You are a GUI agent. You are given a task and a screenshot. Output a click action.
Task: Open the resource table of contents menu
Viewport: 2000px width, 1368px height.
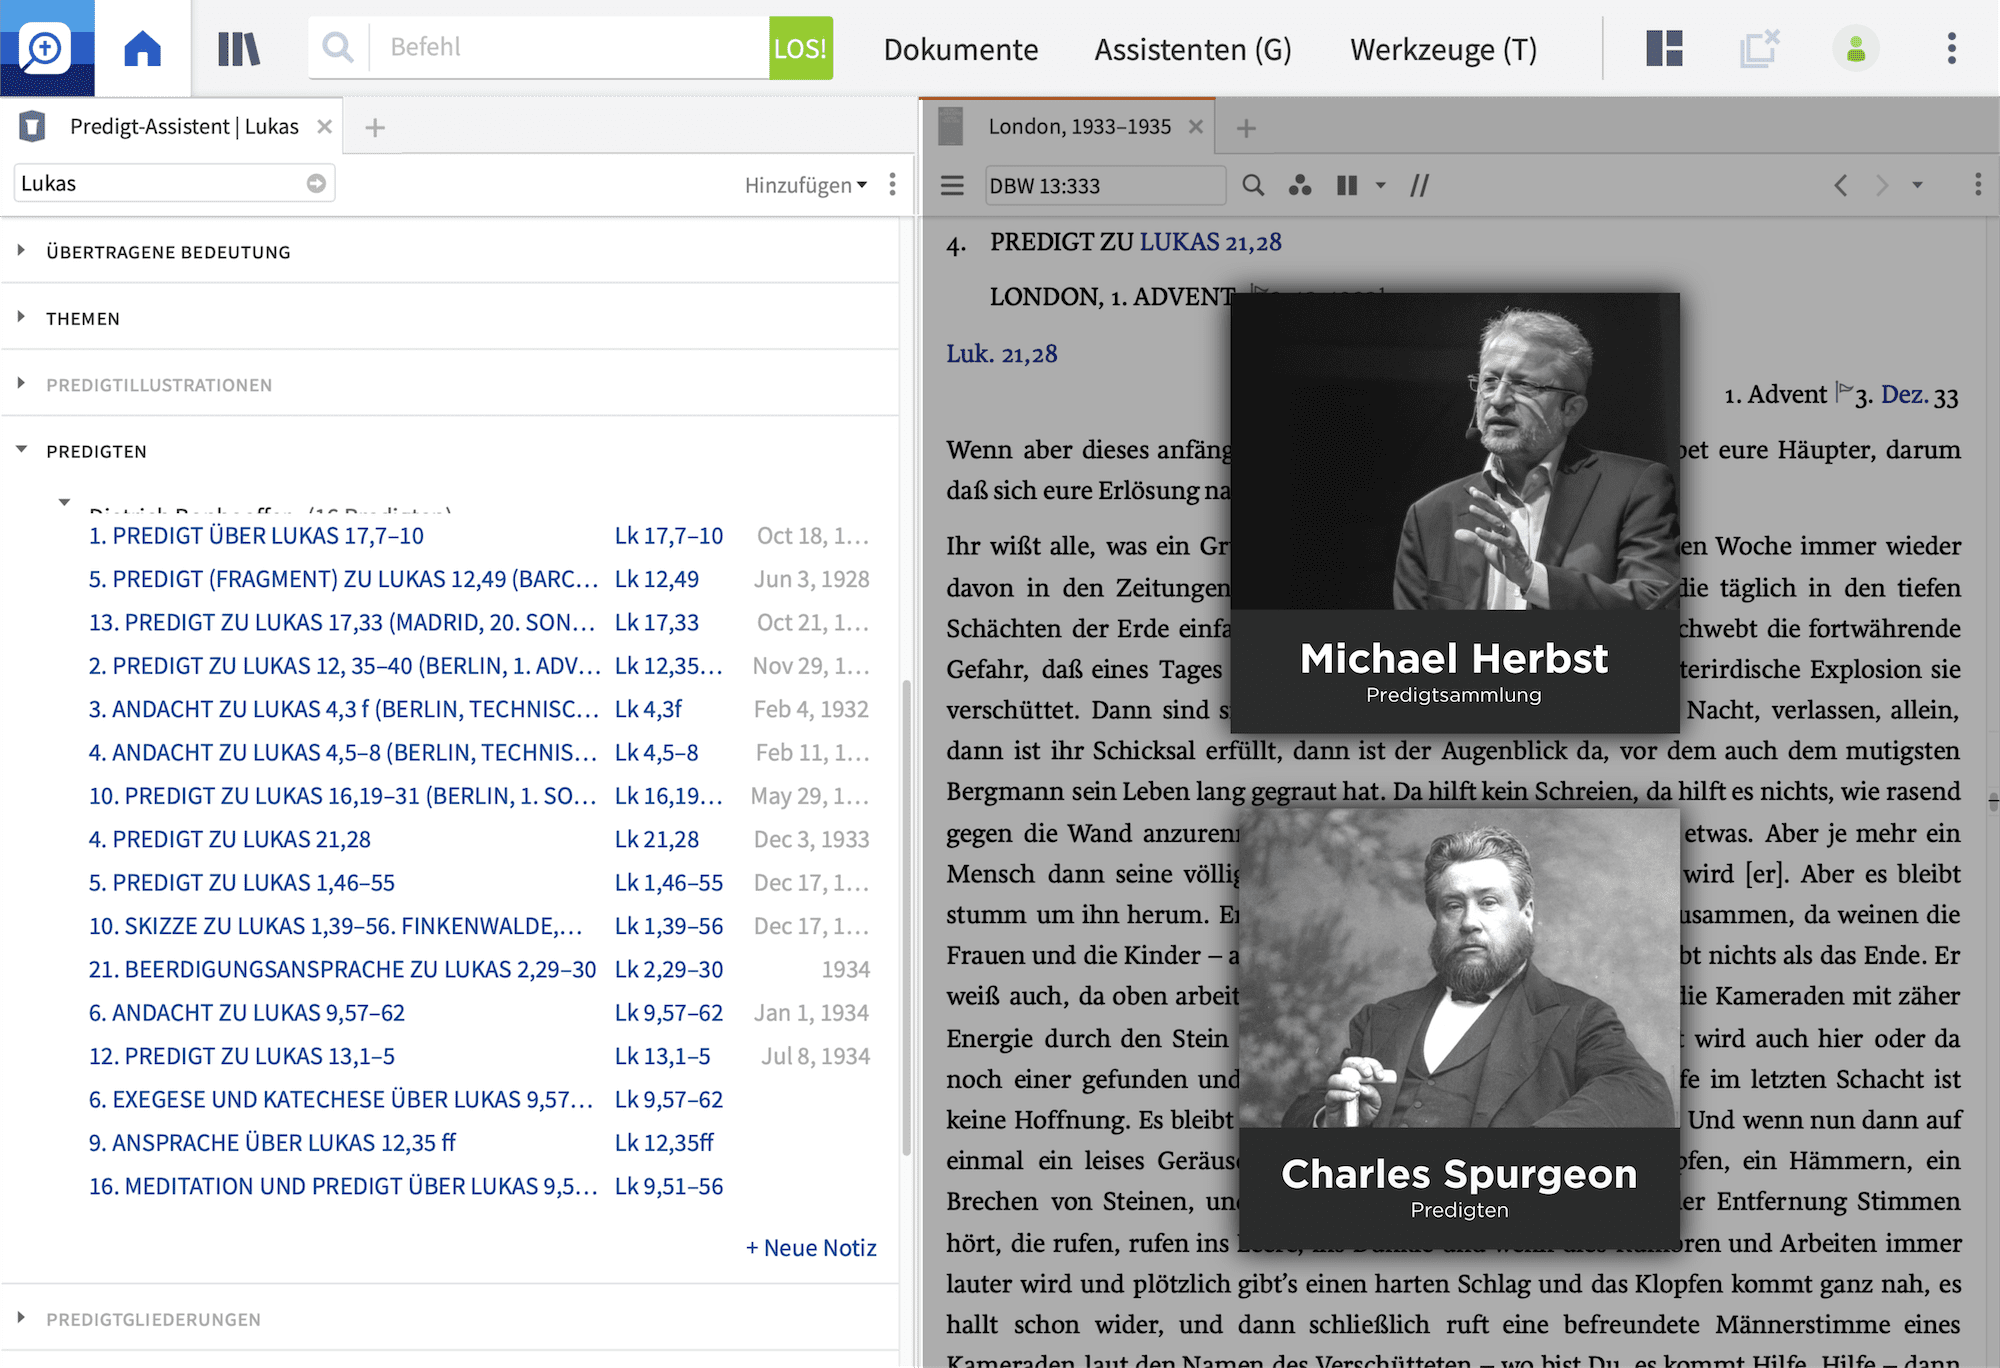click(952, 185)
